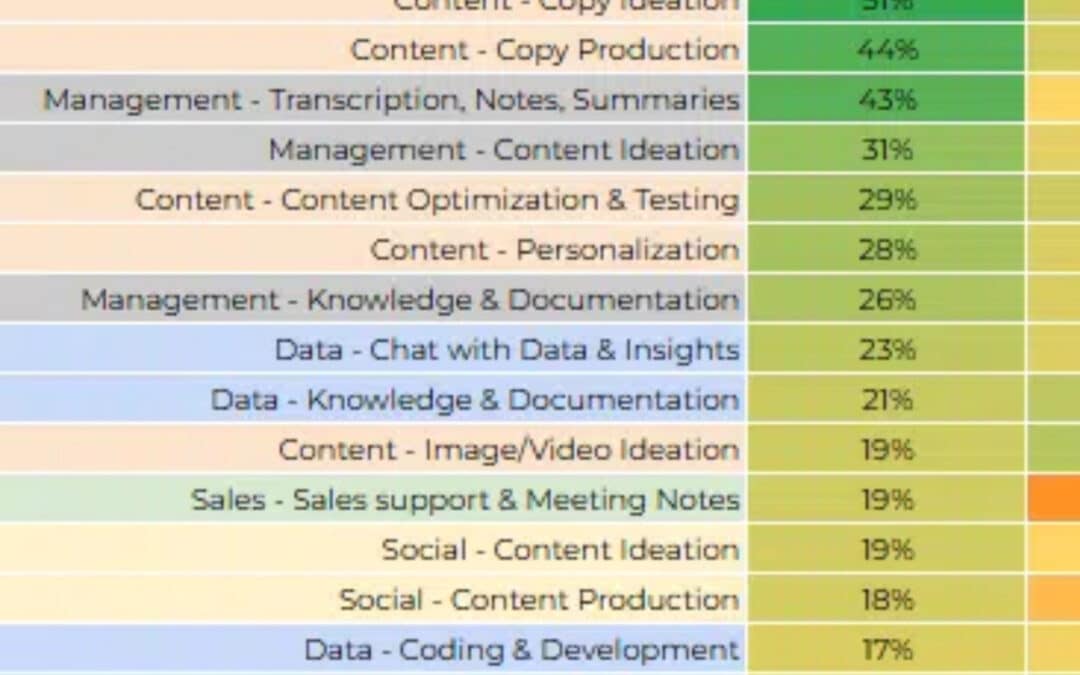Select Management - Transcription, Notes, Summaries label

(x=391, y=100)
